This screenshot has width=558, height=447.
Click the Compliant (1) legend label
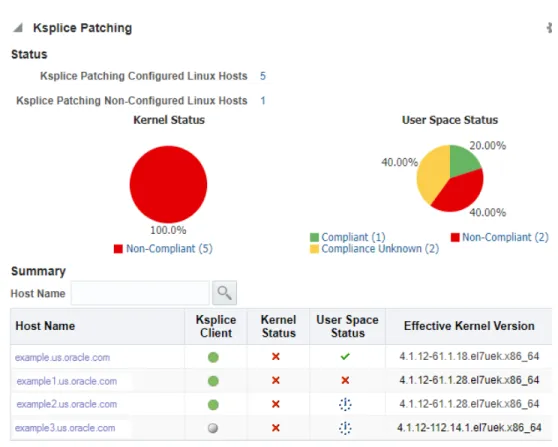(x=353, y=237)
